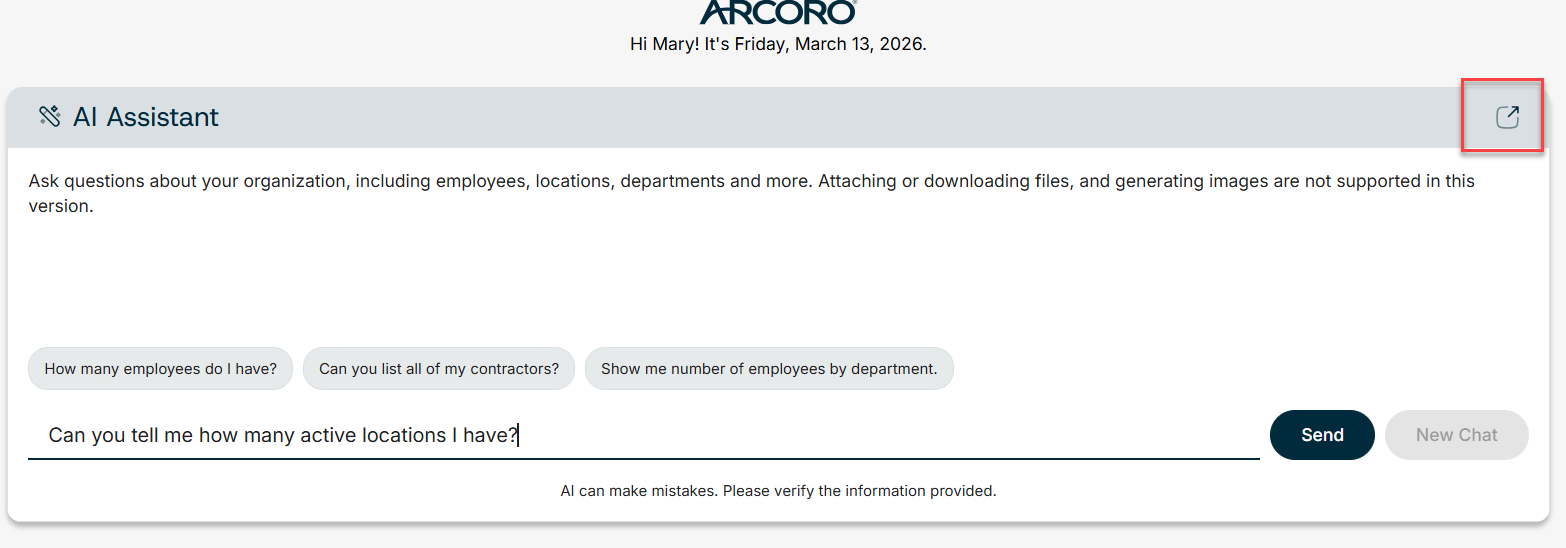1566x548 pixels.
Task: Open AI Assistant in pop-out window icon
Action: (1507, 117)
